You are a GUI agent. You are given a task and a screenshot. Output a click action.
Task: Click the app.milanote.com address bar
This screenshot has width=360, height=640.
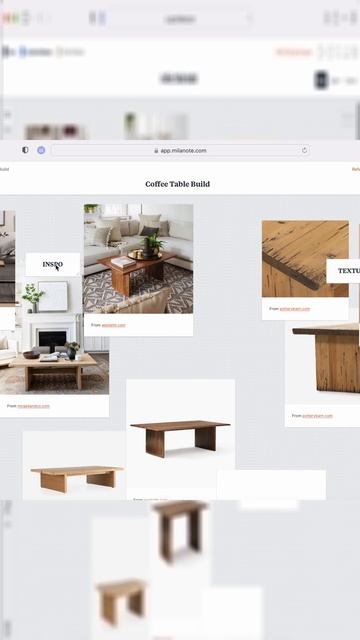tap(180, 150)
